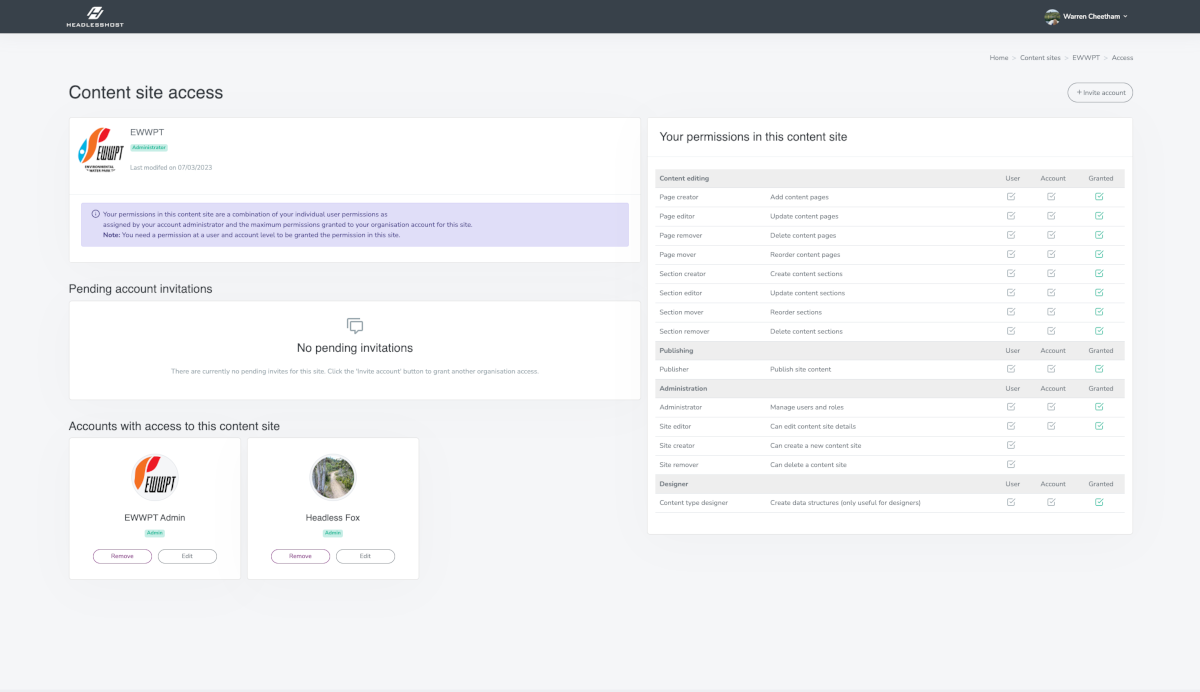Expand the Administration permissions section

[683, 388]
